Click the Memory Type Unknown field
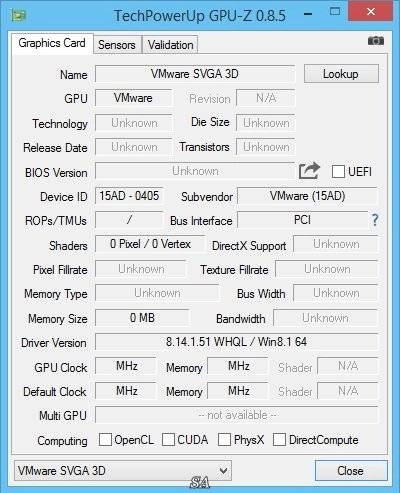 (157, 293)
